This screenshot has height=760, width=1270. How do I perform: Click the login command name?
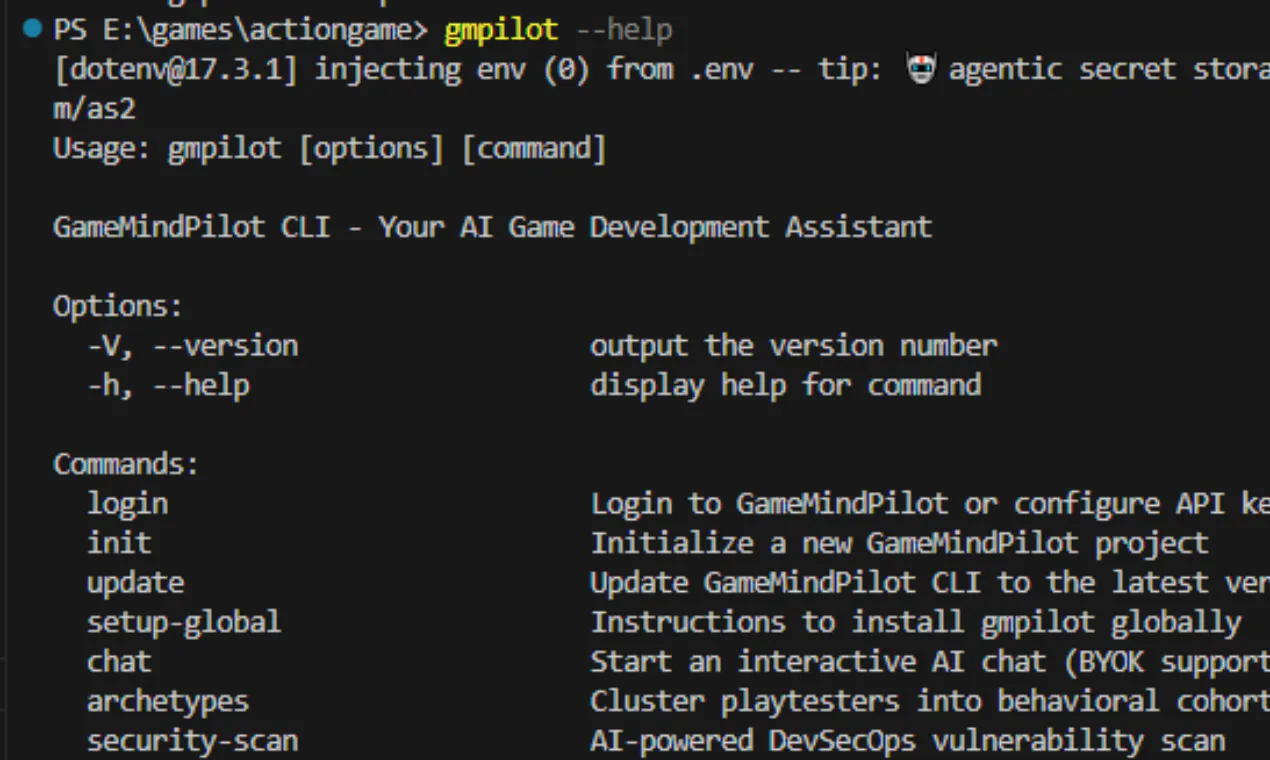click(127, 504)
